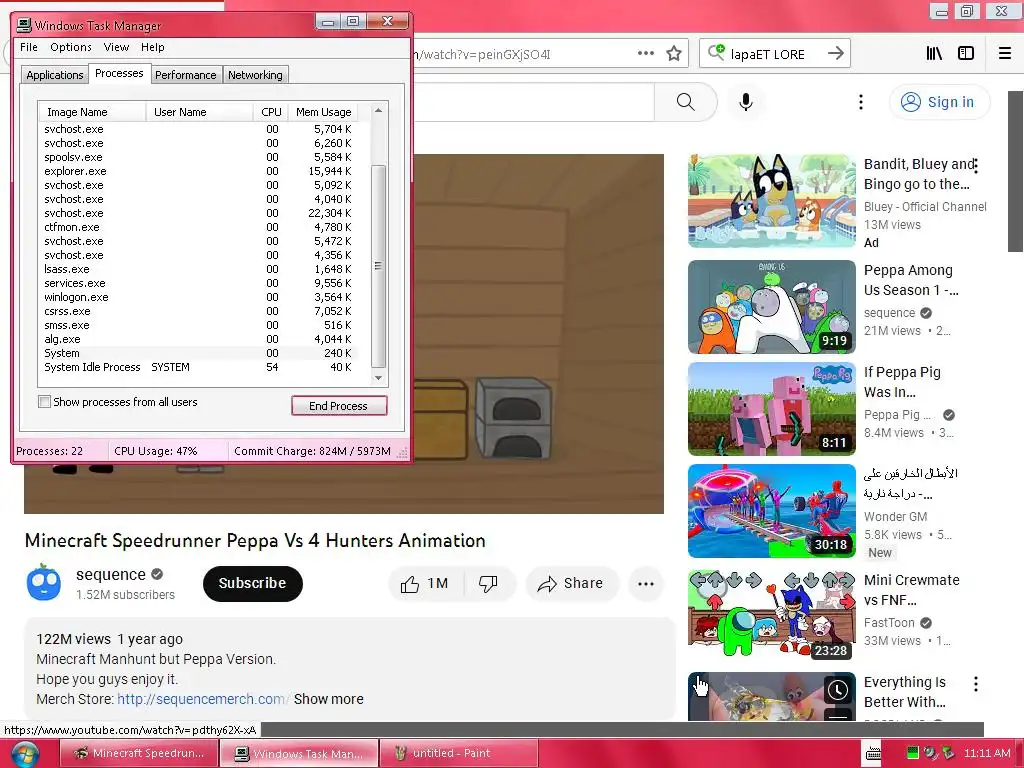Click the on-screen keyboard tray icon
Image resolution: width=1024 pixels, height=768 pixels.
click(873, 753)
